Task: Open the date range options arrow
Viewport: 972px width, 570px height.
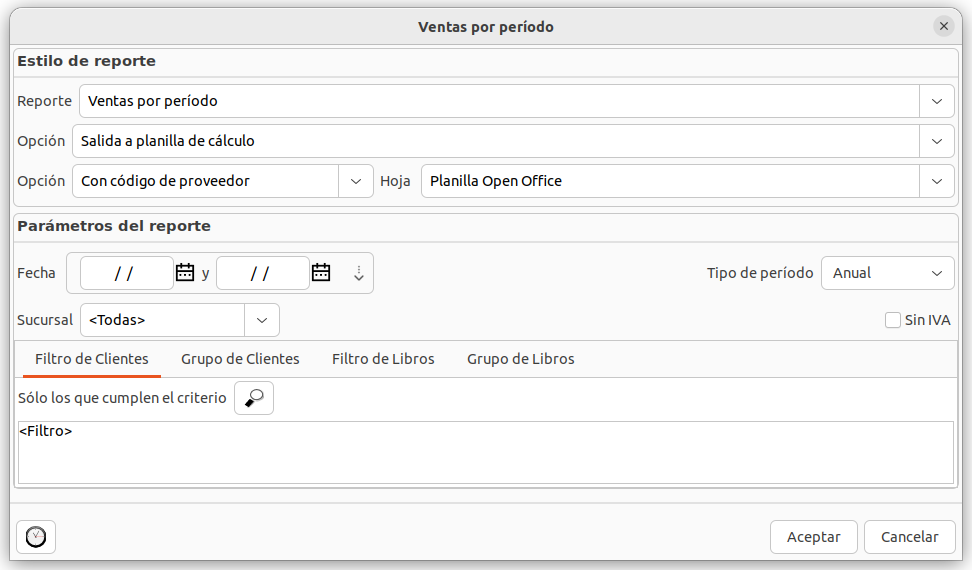Action: pyautogui.click(x=359, y=273)
